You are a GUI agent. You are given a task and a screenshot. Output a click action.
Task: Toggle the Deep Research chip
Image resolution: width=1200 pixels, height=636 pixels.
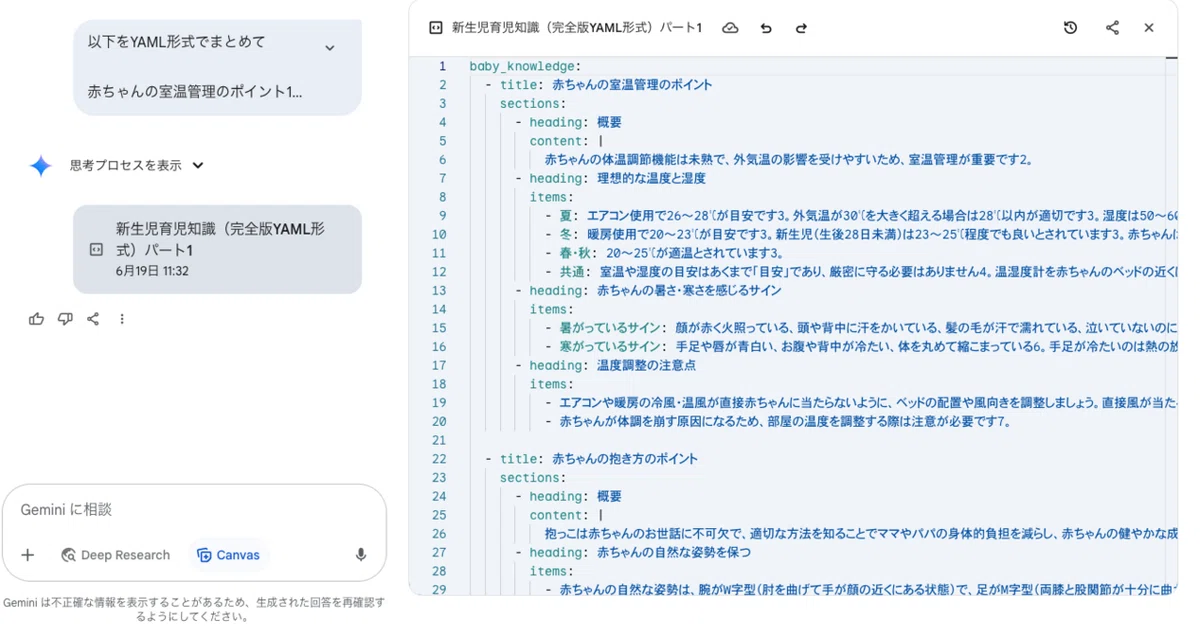click(x=115, y=555)
